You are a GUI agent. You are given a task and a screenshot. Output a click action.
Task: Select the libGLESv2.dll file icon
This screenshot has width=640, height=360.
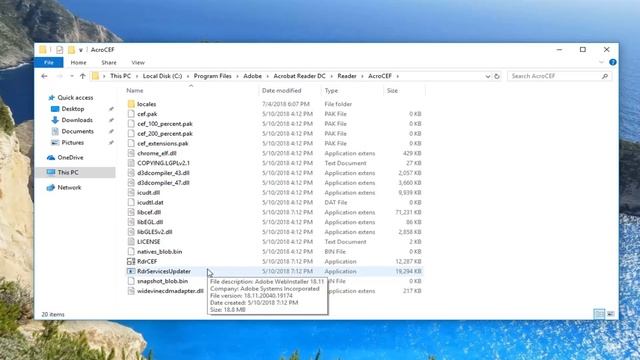(131, 232)
